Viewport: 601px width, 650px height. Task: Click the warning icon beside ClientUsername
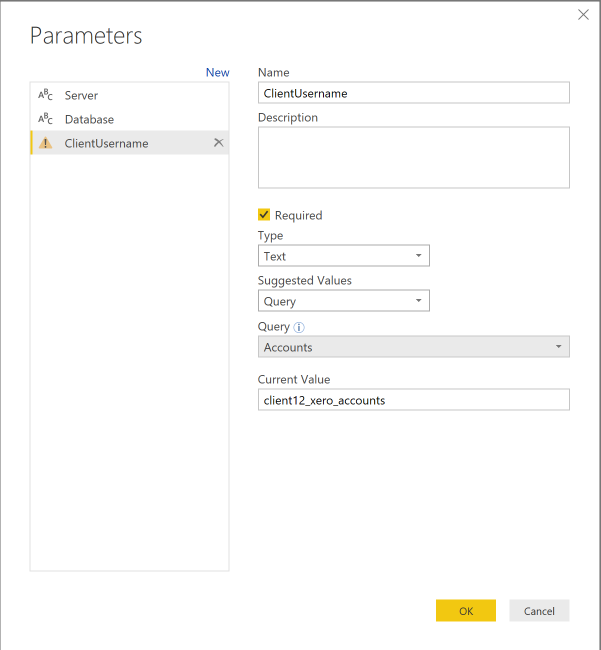[x=45, y=143]
